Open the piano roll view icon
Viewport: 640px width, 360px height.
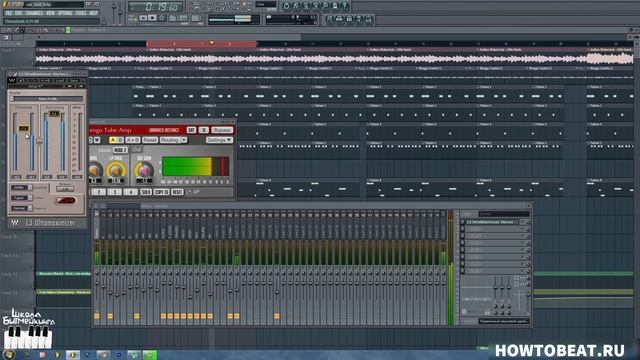pos(349,19)
